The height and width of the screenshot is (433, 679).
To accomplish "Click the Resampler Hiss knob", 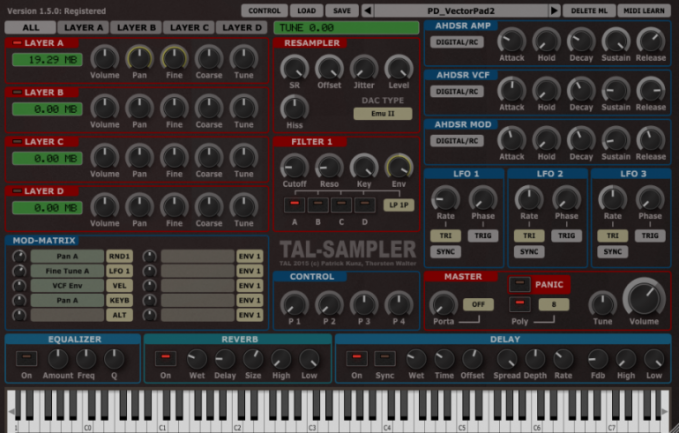I will (x=294, y=108).
